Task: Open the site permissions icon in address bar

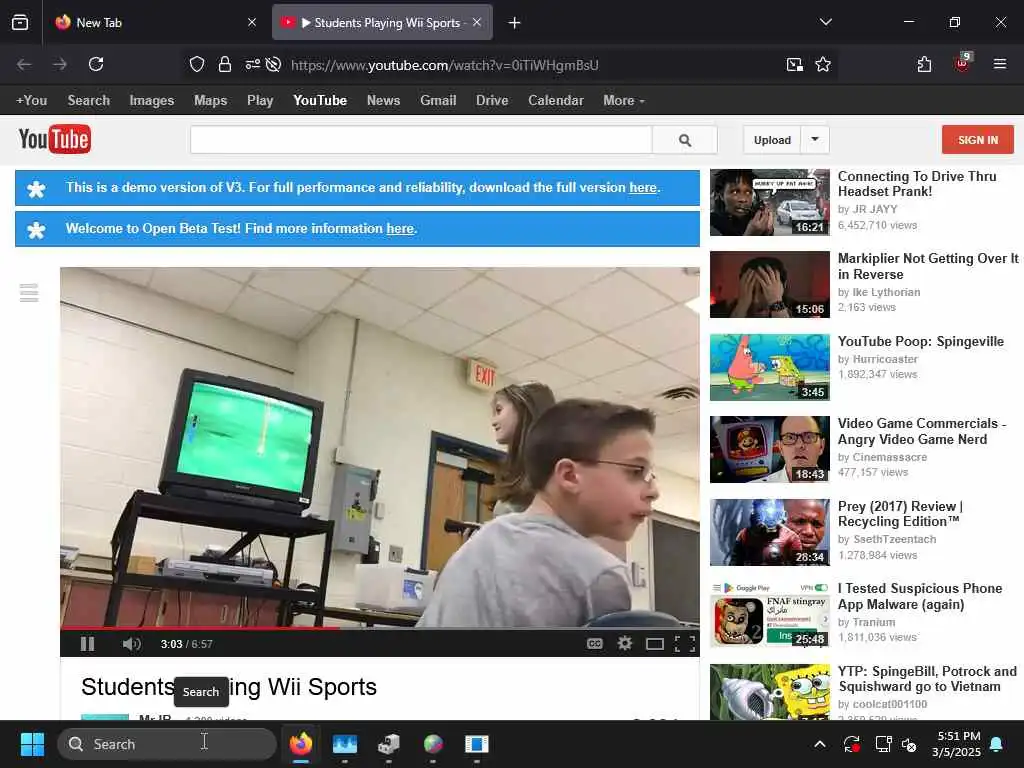Action: 252,64
